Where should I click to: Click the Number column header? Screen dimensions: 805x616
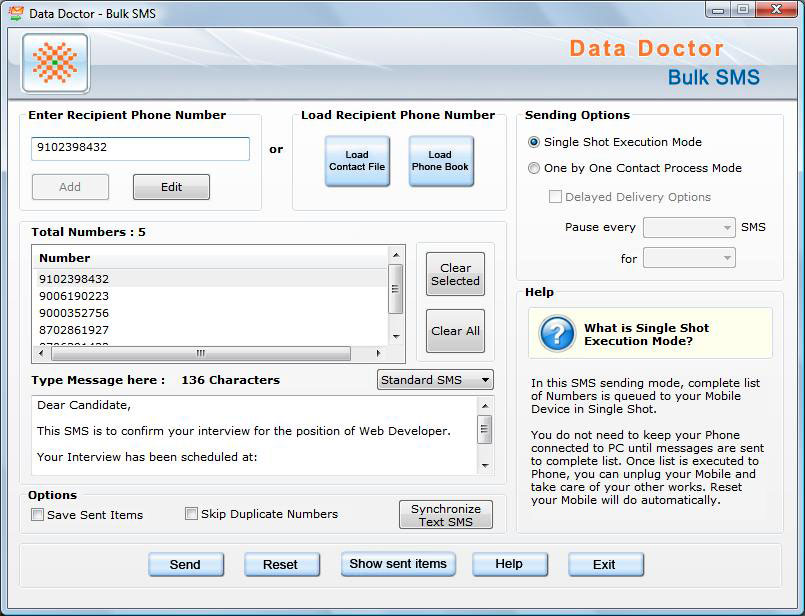click(210, 258)
